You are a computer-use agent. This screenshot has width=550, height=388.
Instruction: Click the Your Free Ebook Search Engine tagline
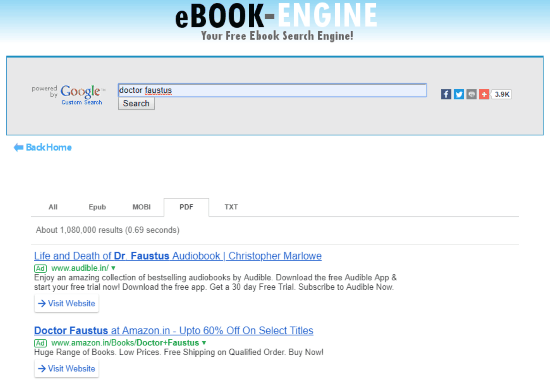click(x=277, y=36)
